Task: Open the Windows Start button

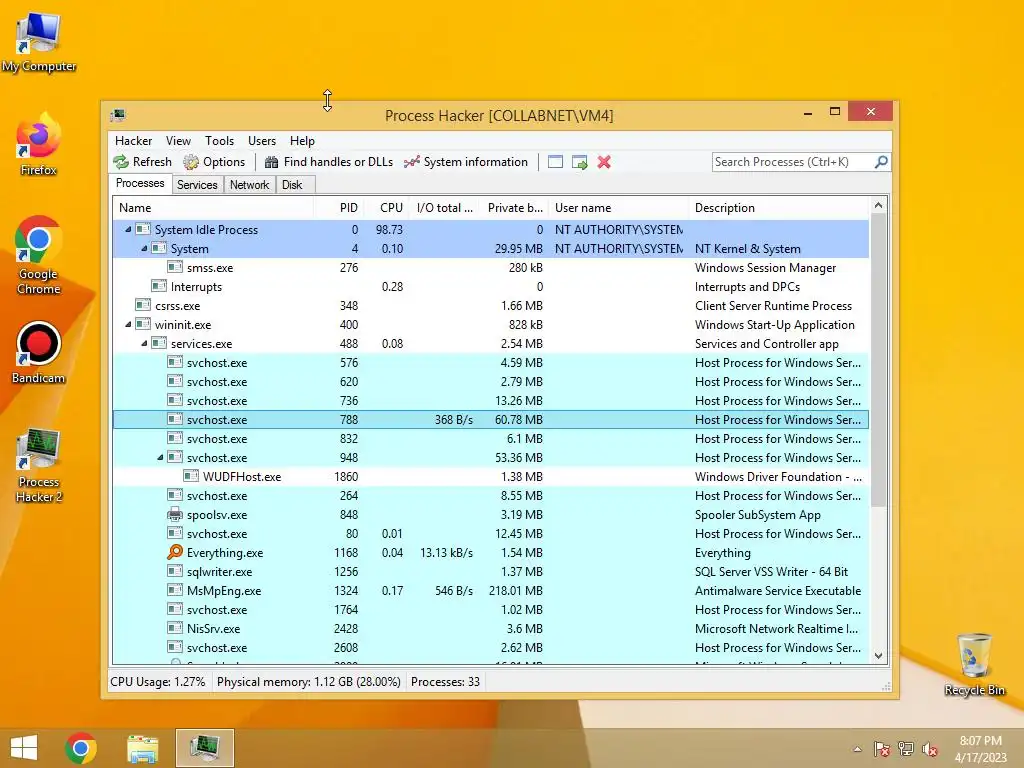Action: [x=24, y=748]
